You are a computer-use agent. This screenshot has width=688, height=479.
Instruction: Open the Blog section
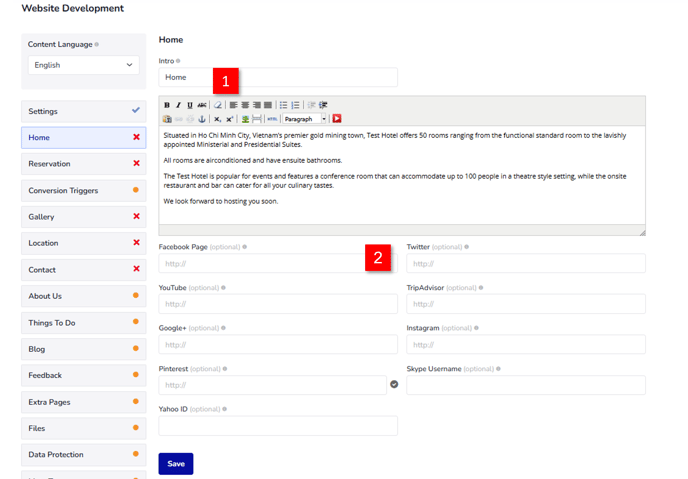83,349
